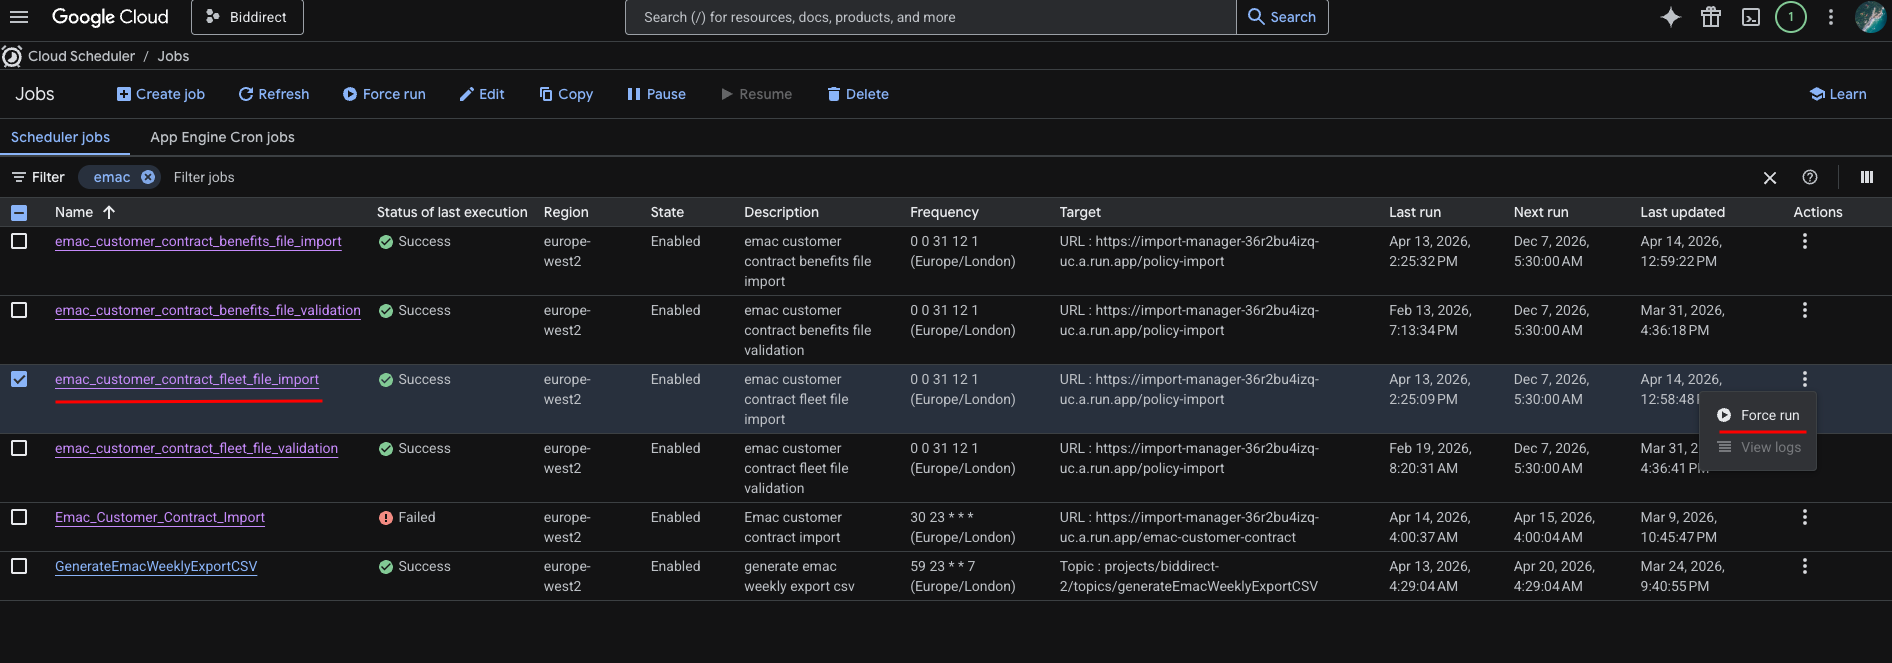Open the filter help icon
Viewport: 1892px width, 663px height.
pyautogui.click(x=1810, y=177)
